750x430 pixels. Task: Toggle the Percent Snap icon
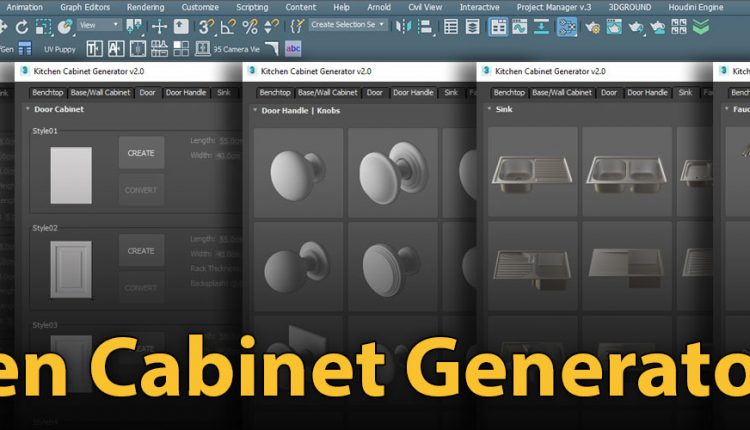click(250, 26)
